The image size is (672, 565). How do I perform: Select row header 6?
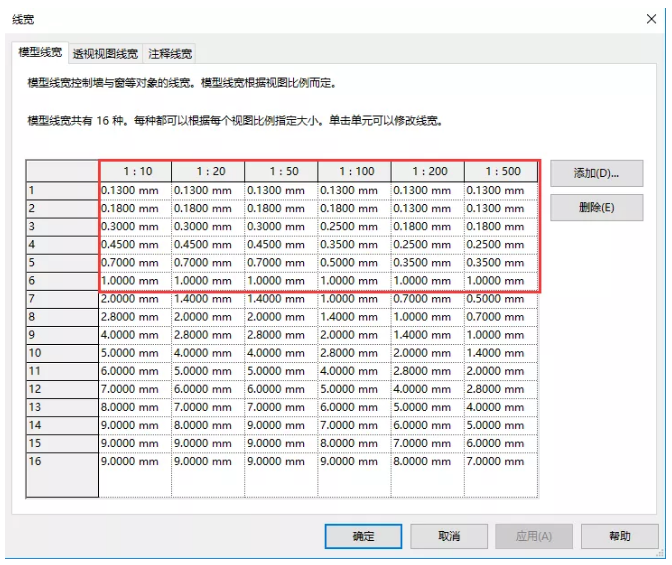pos(62,281)
